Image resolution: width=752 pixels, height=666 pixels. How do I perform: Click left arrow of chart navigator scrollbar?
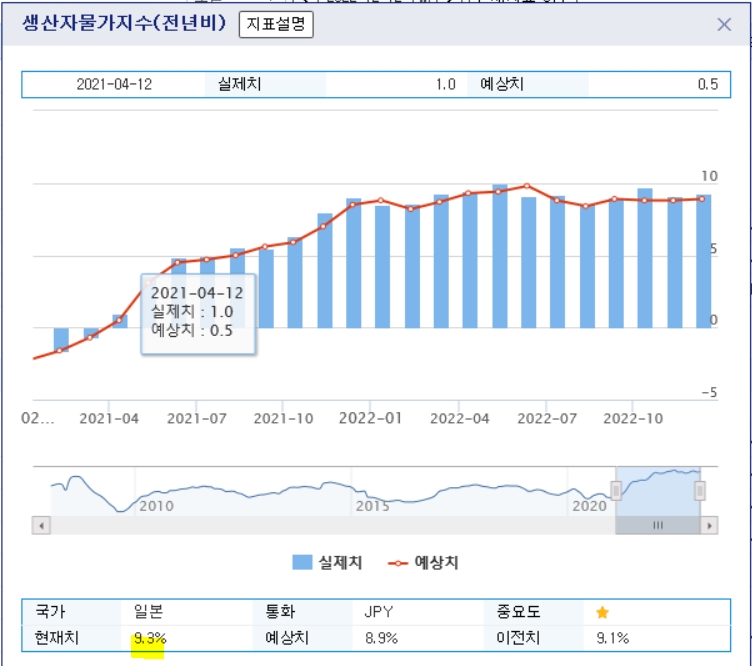[41, 526]
